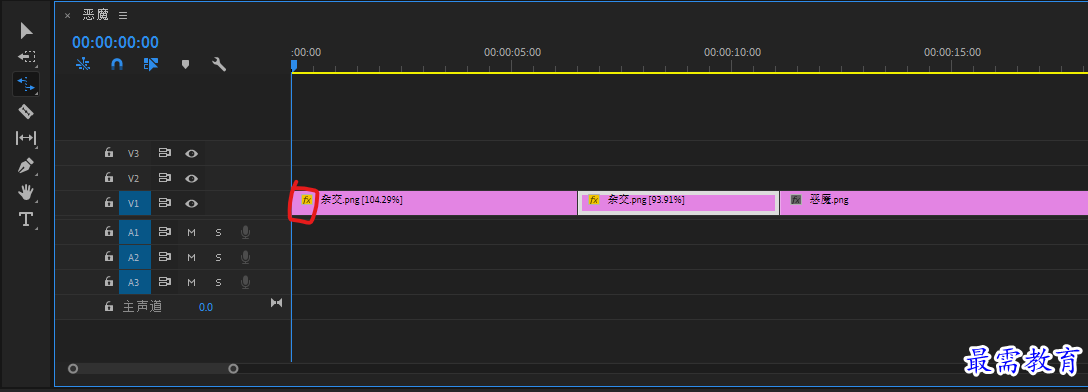Screen dimensions: 1088x392
Task: Add a marker to the timeline
Action: [x=185, y=65]
